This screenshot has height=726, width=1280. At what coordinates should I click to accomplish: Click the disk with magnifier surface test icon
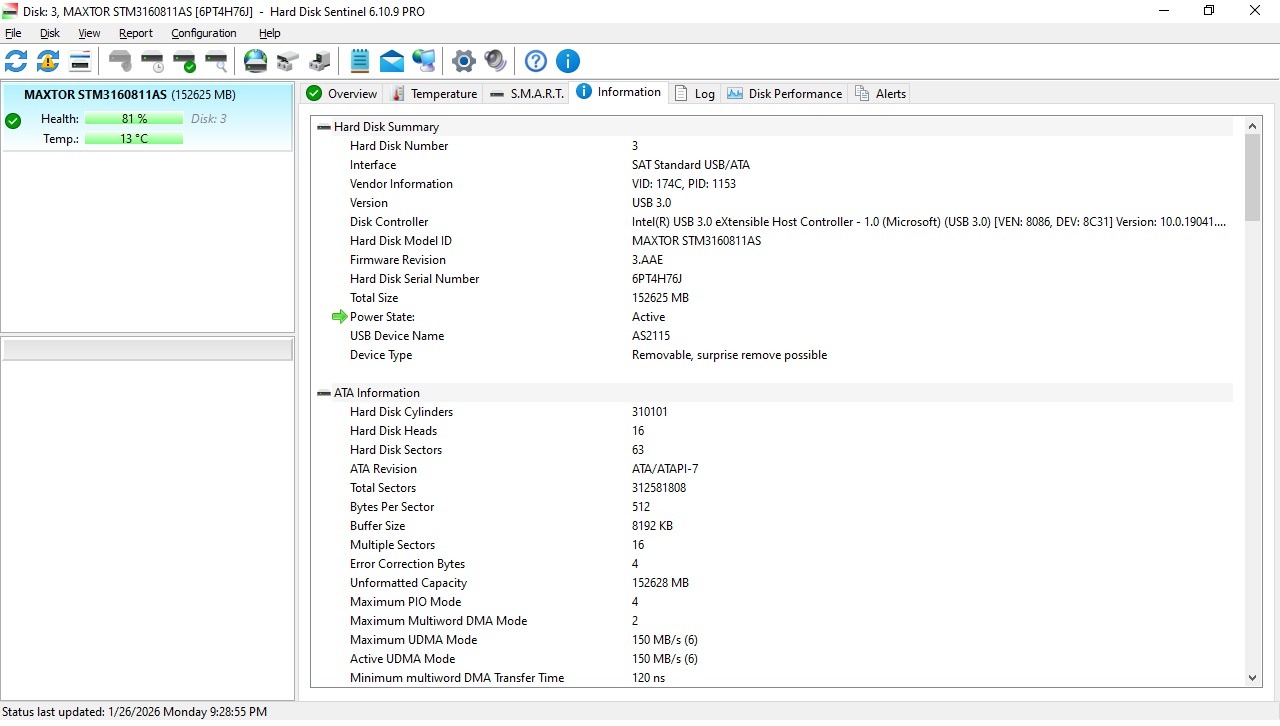tap(216, 61)
